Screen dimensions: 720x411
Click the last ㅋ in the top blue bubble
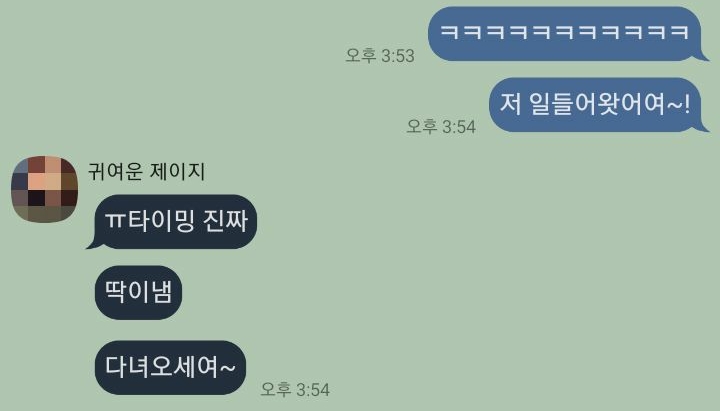coord(680,32)
